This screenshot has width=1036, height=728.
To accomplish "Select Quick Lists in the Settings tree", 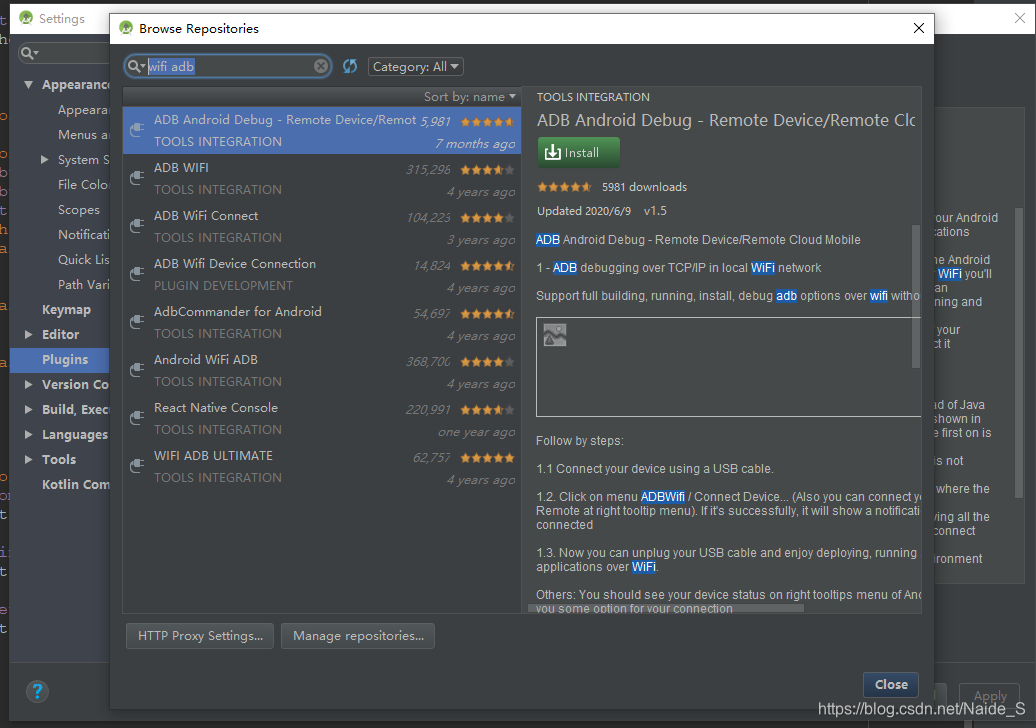I will (83, 260).
